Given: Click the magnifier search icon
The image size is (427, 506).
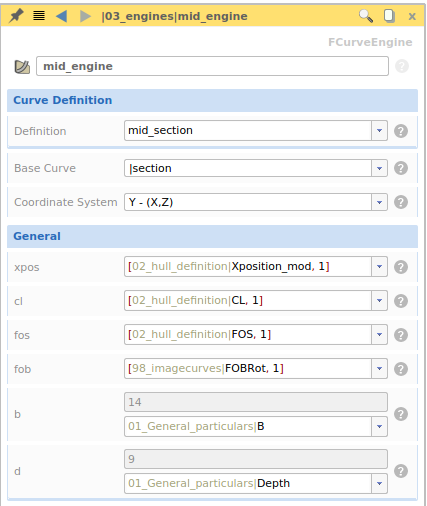Looking at the screenshot, I should [366, 16].
